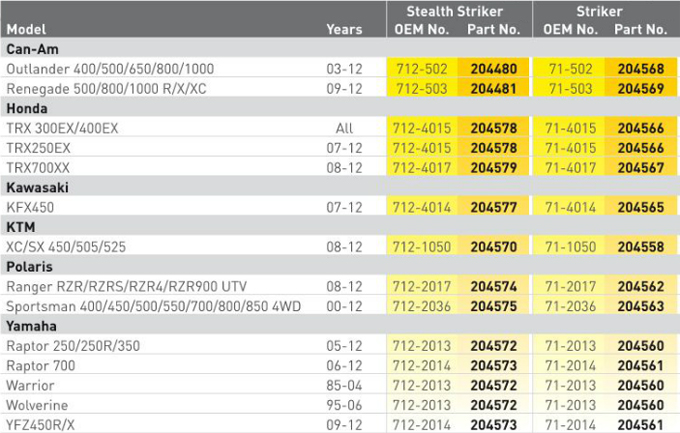Click "OEM No." under Stealth Striker
Image resolution: width=680 pixels, height=433 pixels.
pyautogui.click(x=421, y=29)
